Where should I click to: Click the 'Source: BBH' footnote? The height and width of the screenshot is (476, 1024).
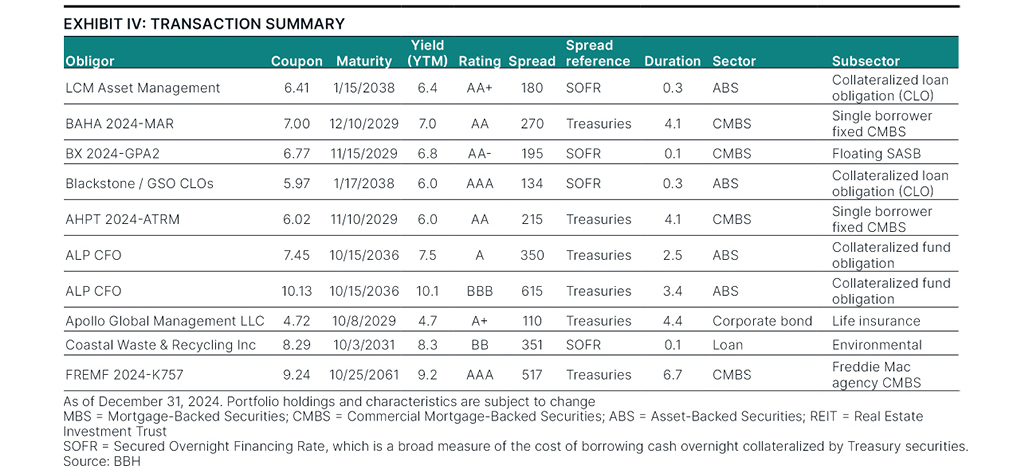[x=103, y=462]
